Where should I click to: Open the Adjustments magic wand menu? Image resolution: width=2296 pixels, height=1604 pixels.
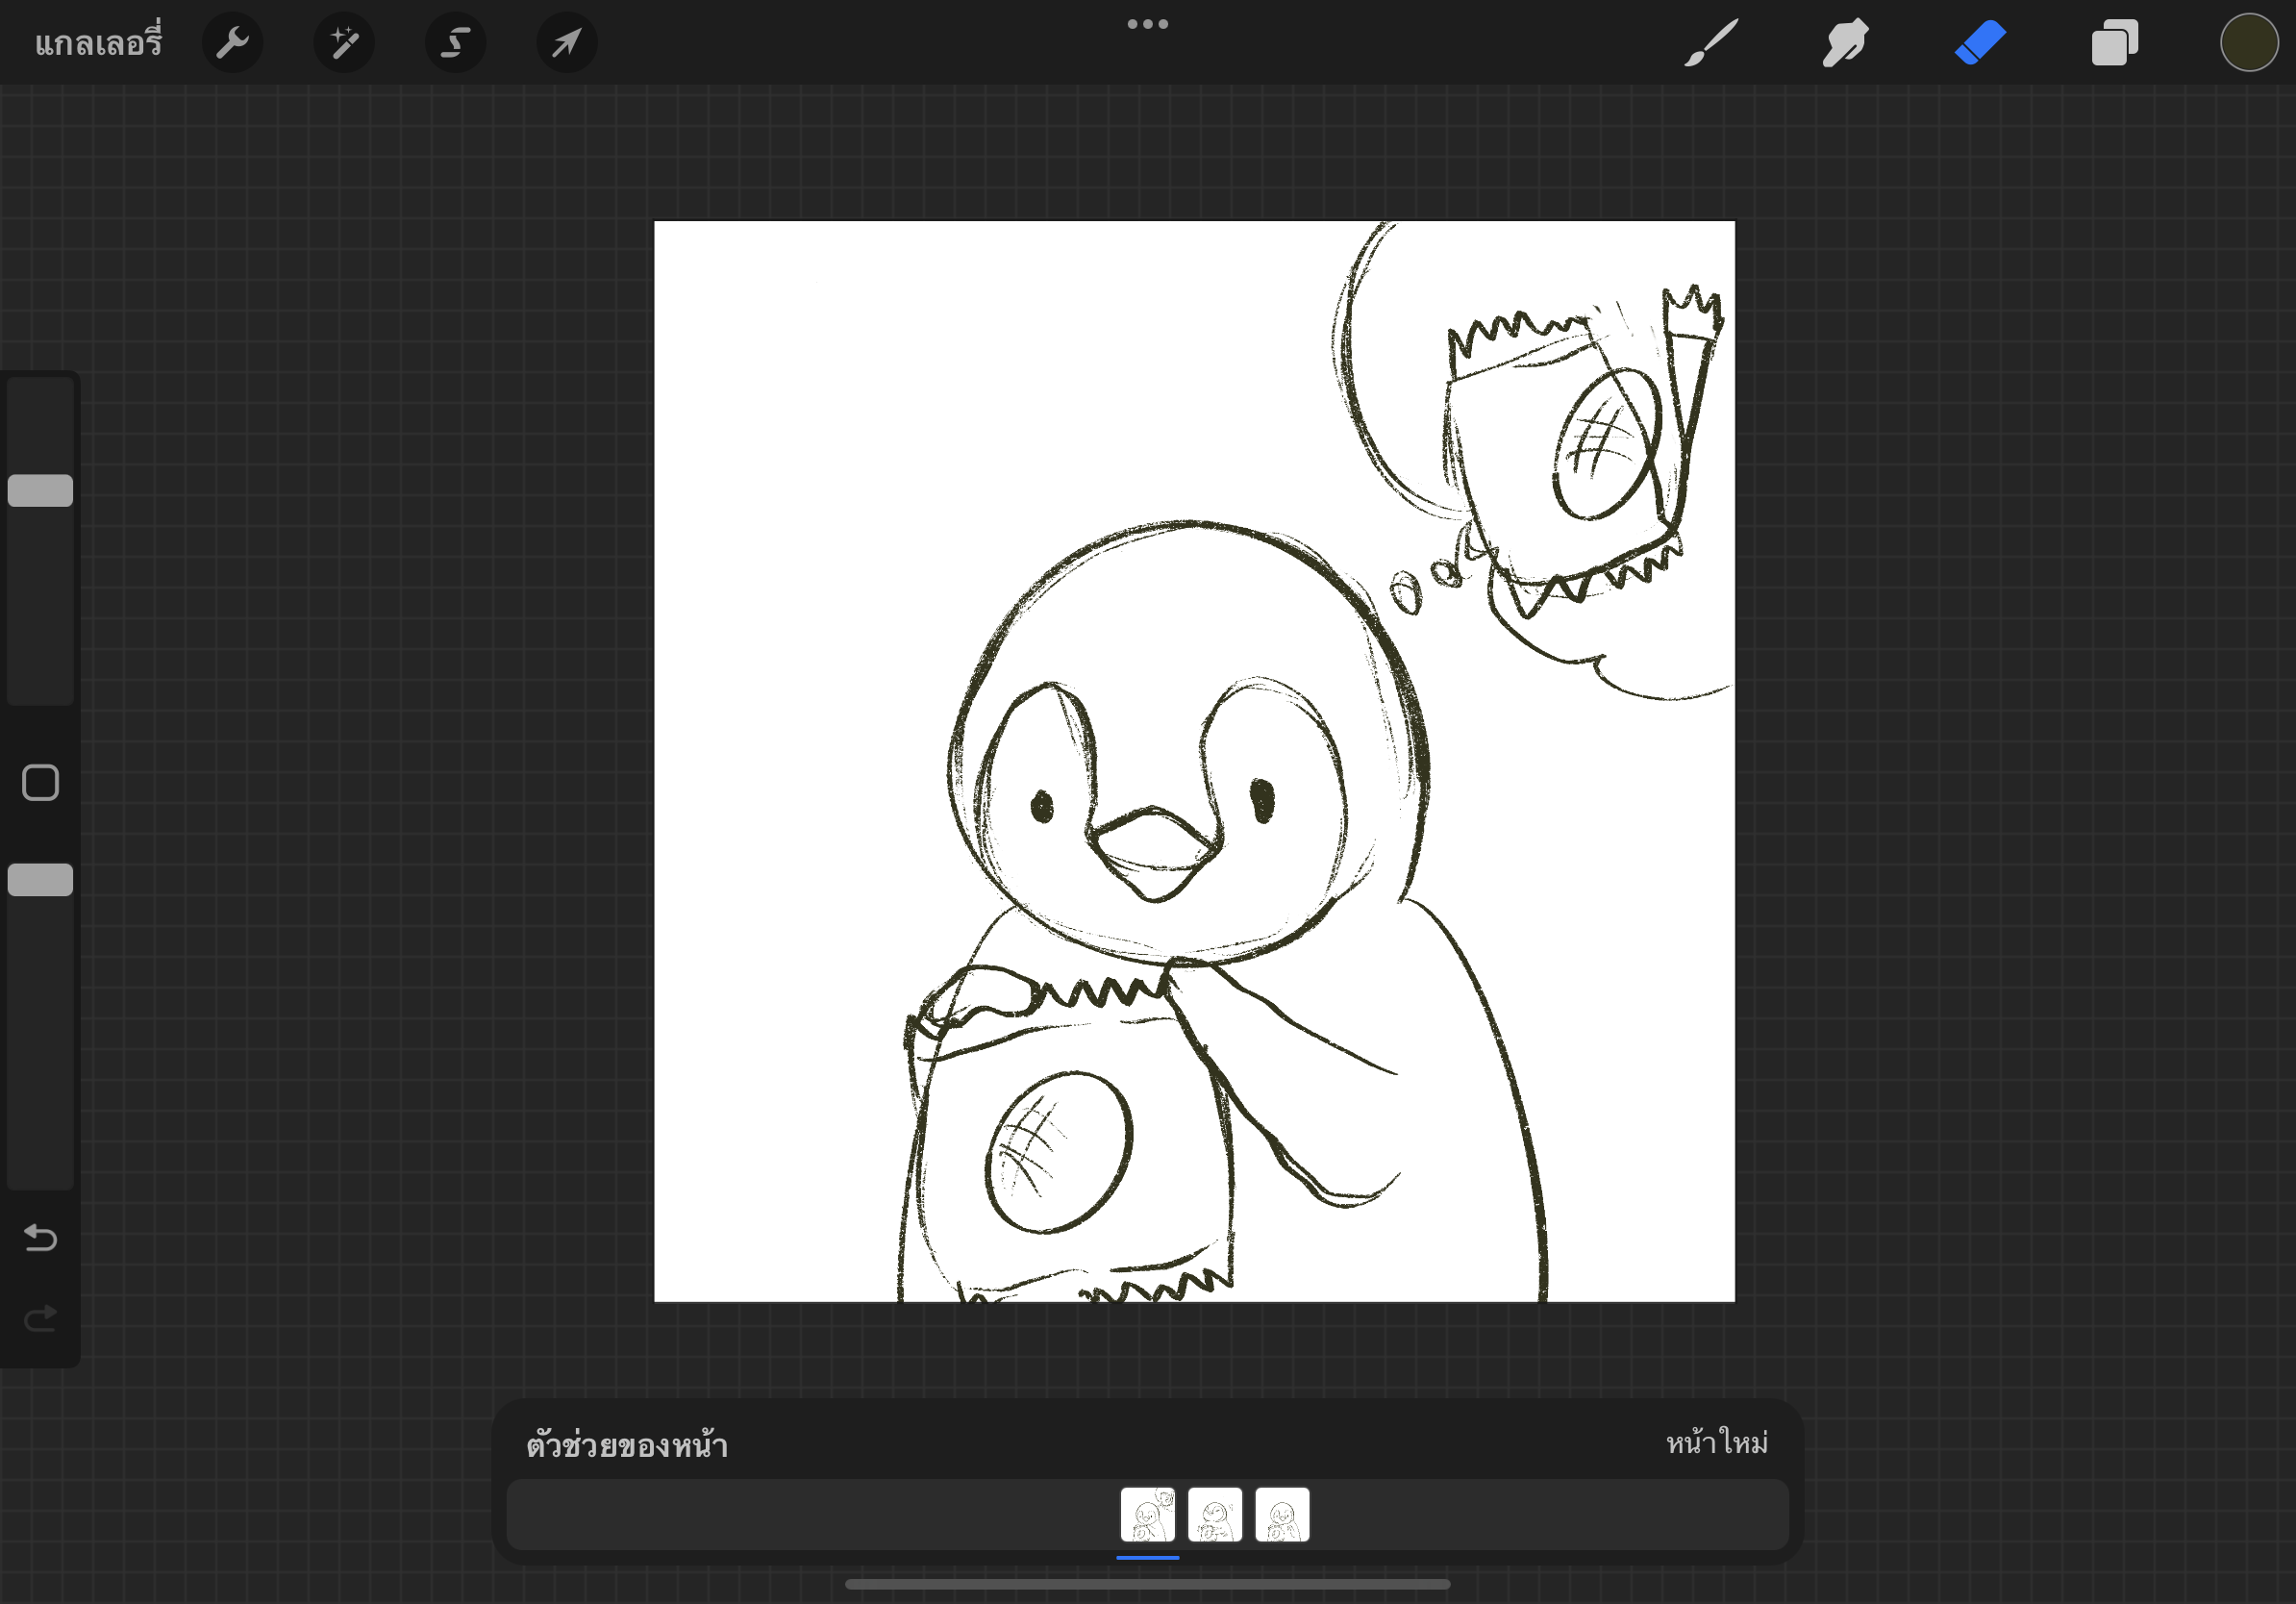point(344,43)
